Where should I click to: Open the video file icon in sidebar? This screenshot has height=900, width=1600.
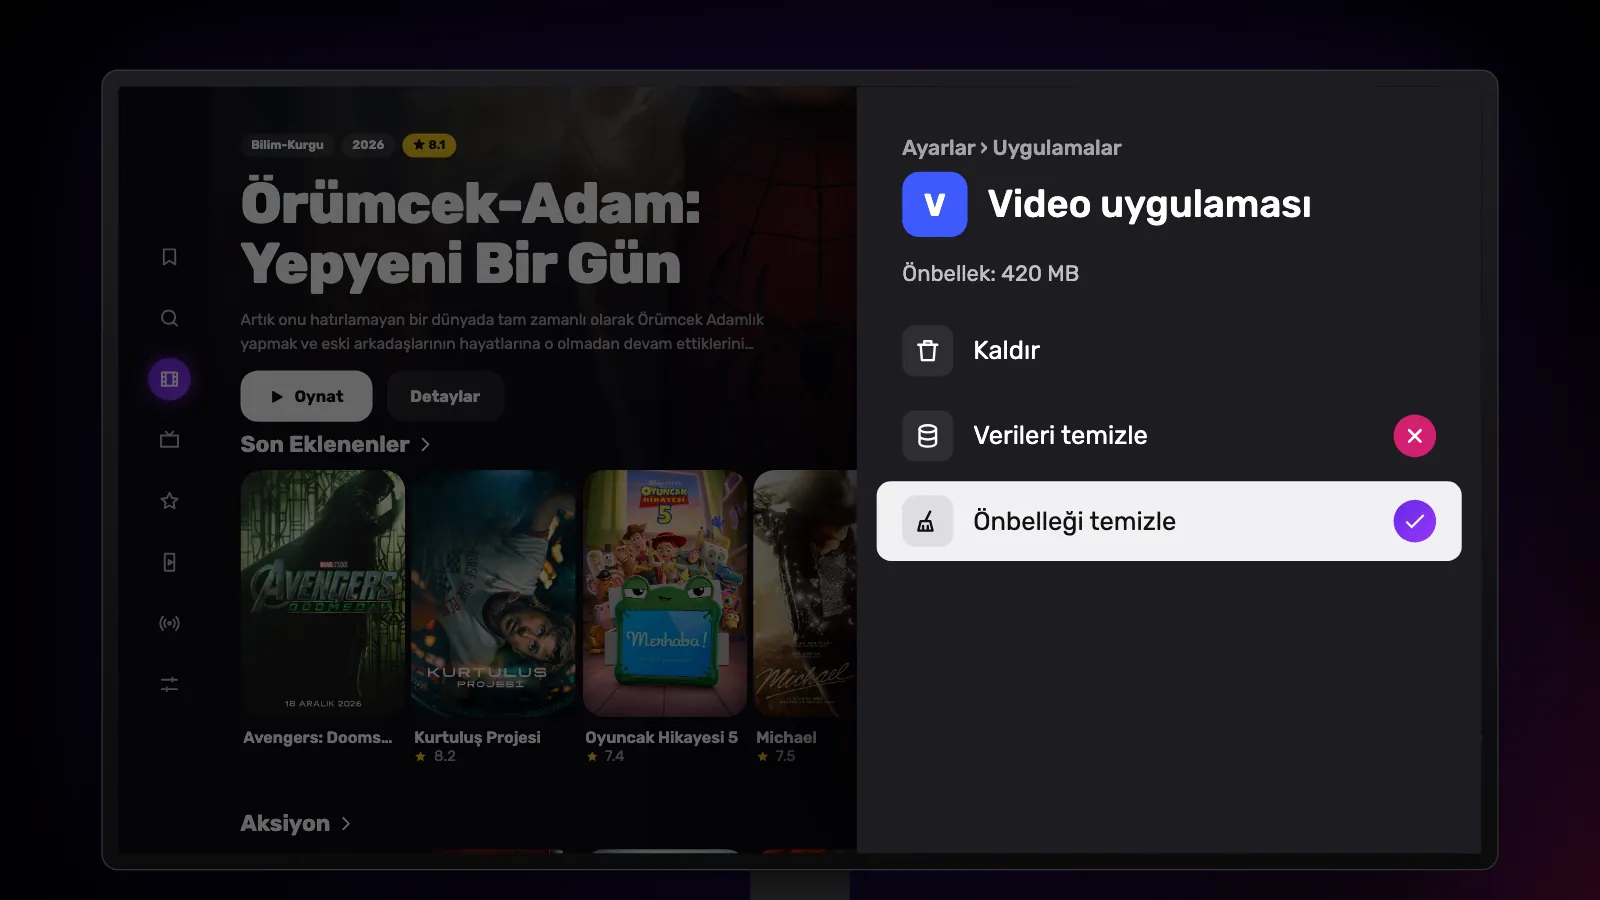tap(169, 562)
